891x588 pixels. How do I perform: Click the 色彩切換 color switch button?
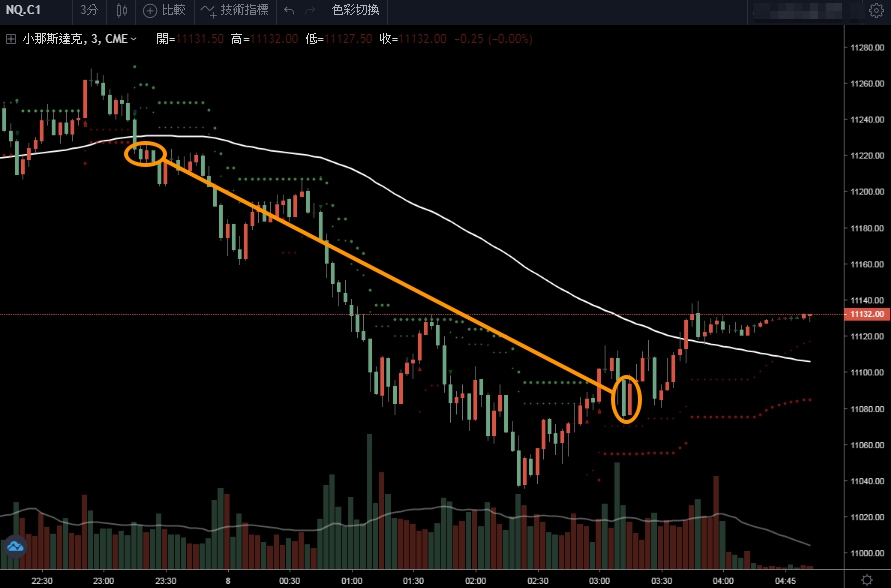click(x=355, y=10)
